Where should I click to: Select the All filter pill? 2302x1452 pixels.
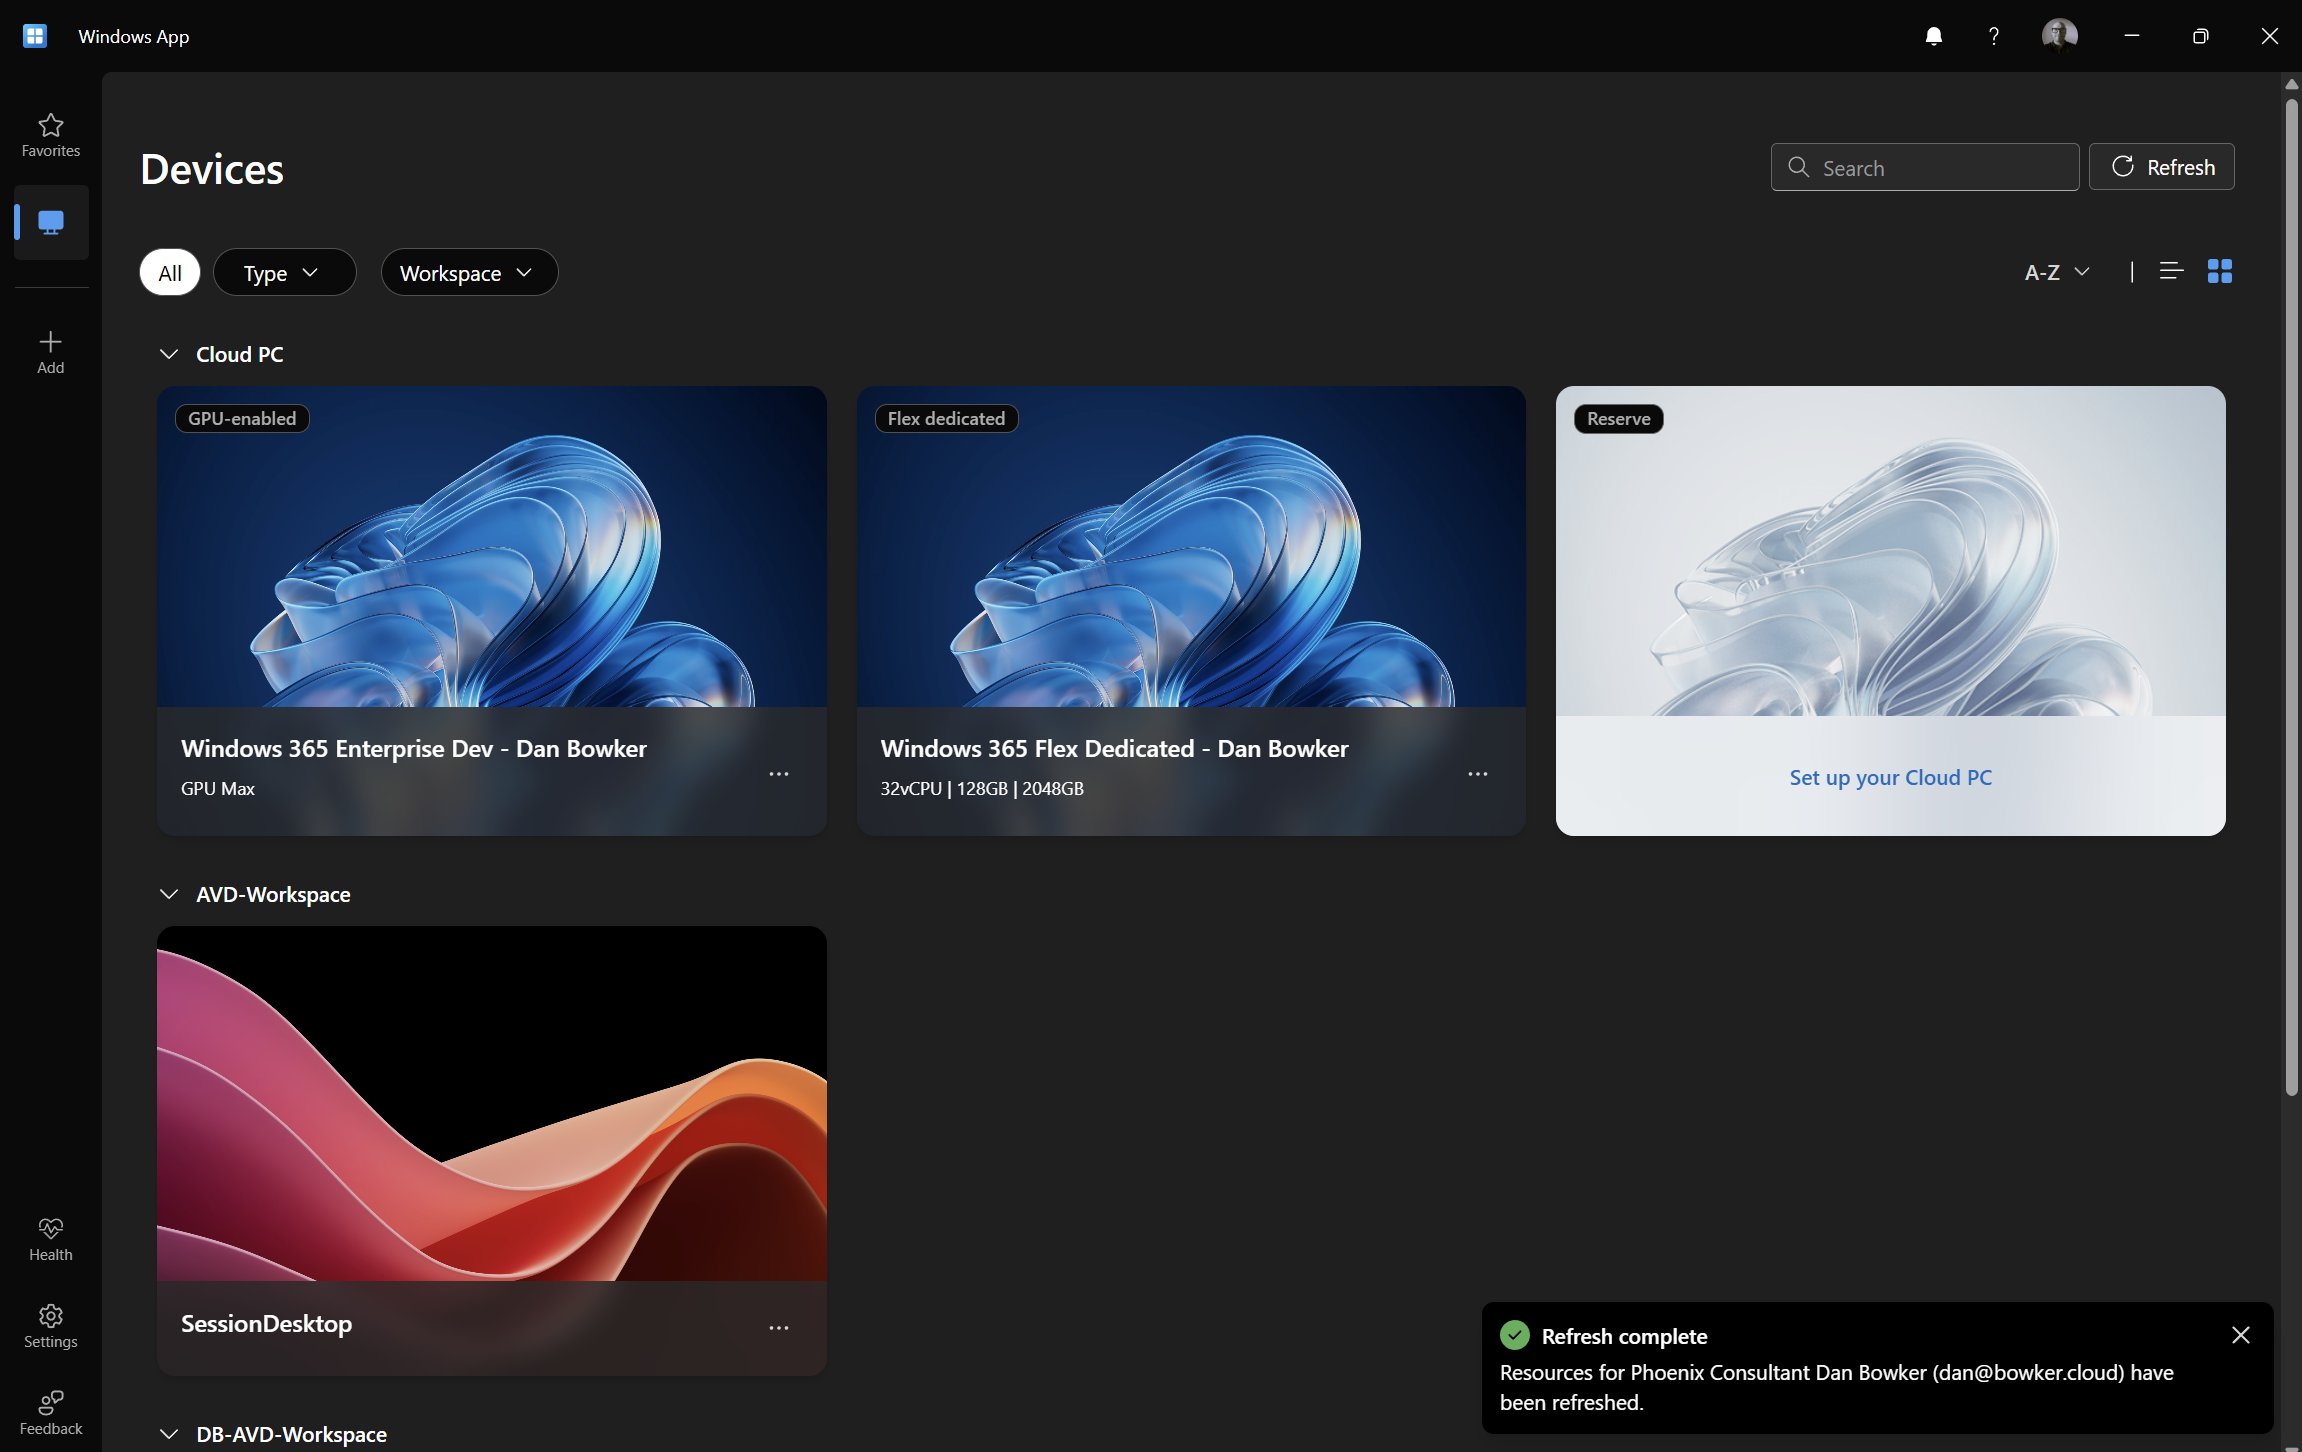tap(170, 272)
